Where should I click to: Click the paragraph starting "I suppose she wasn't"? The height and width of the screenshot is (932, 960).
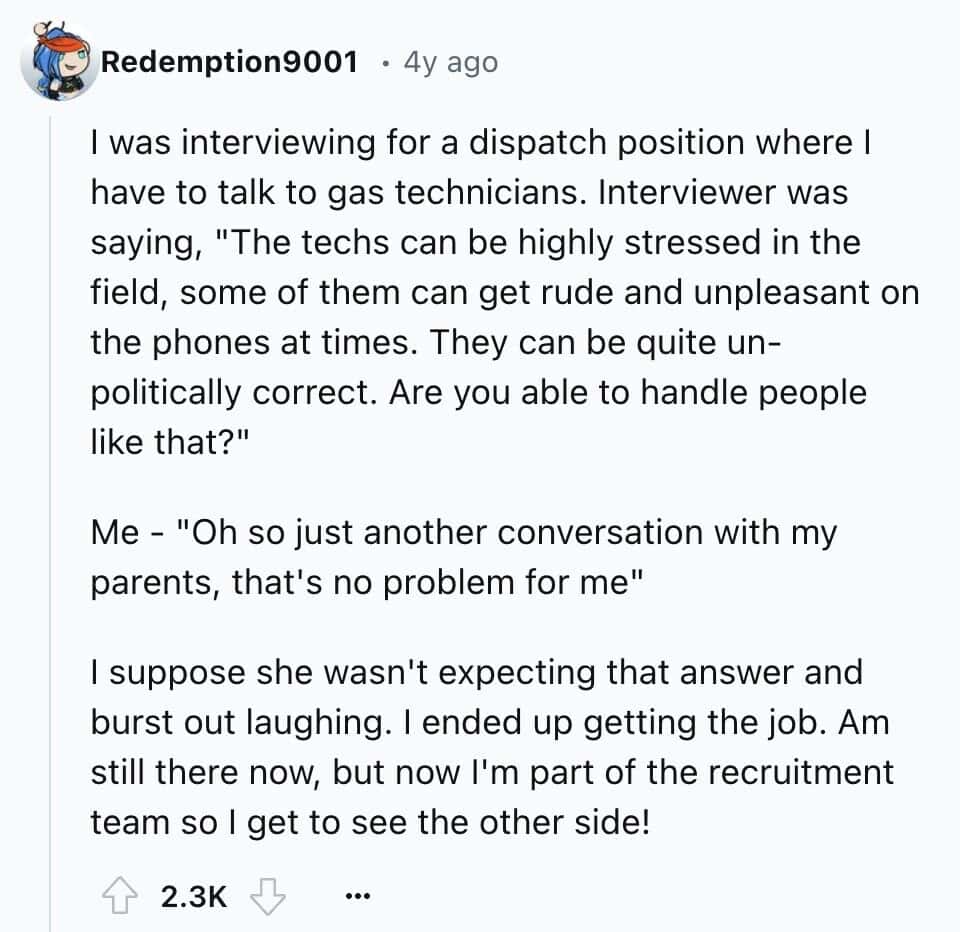[490, 746]
